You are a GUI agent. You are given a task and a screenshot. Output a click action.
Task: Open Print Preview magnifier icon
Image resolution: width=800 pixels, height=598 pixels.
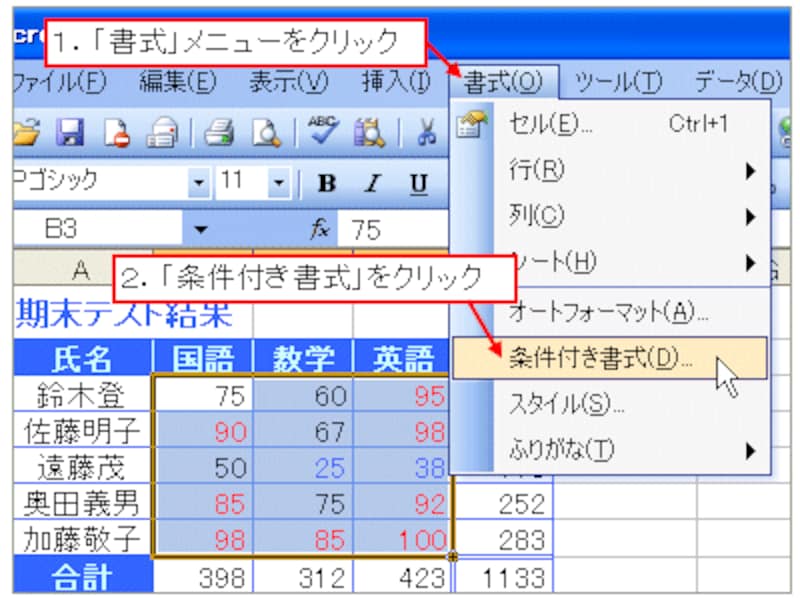(266, 133)
